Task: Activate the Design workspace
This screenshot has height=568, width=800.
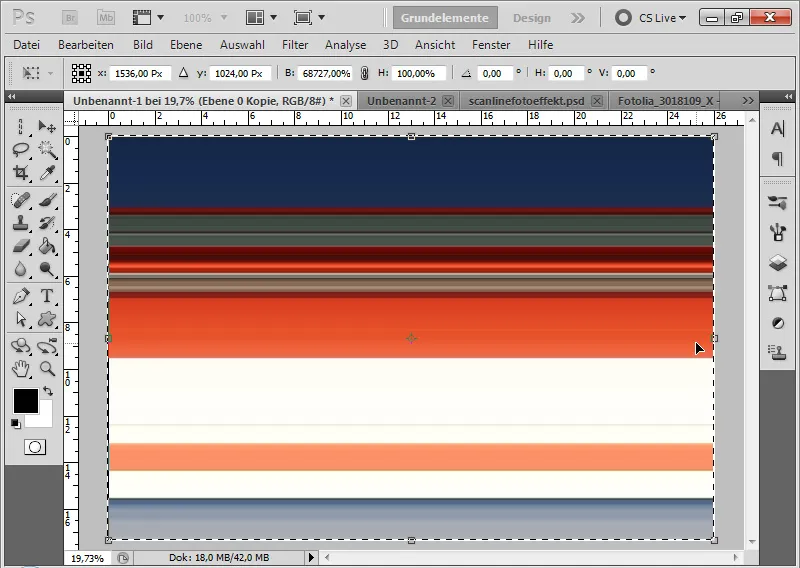Action: [x=532, y=18]
